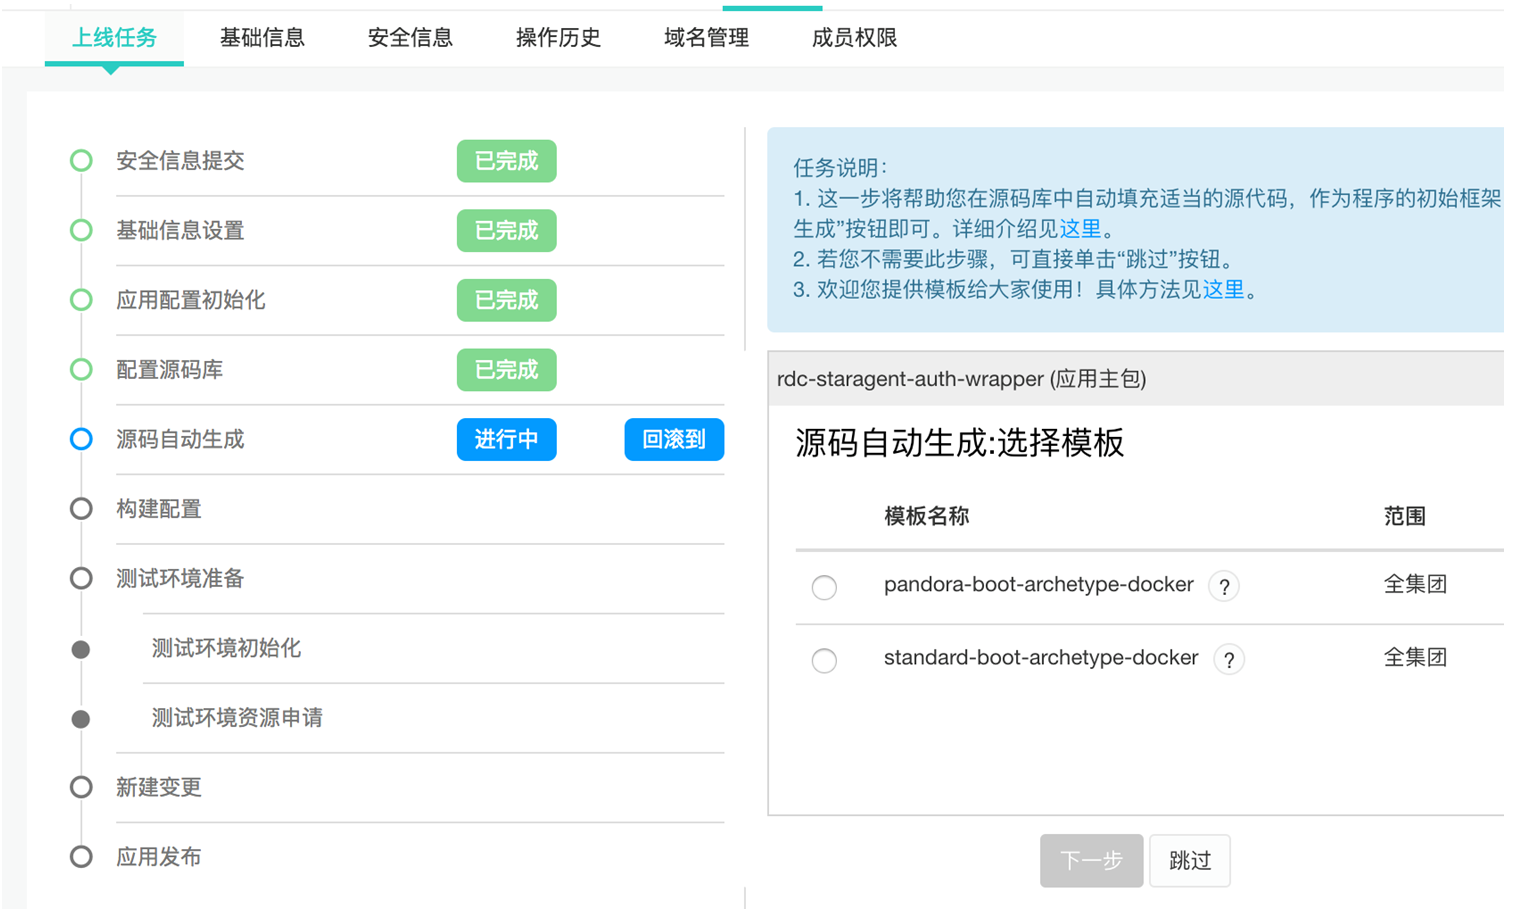Click filled dot for 测试环境初始化
This screenshot has width=1525, height=917.
pos(81,650)
